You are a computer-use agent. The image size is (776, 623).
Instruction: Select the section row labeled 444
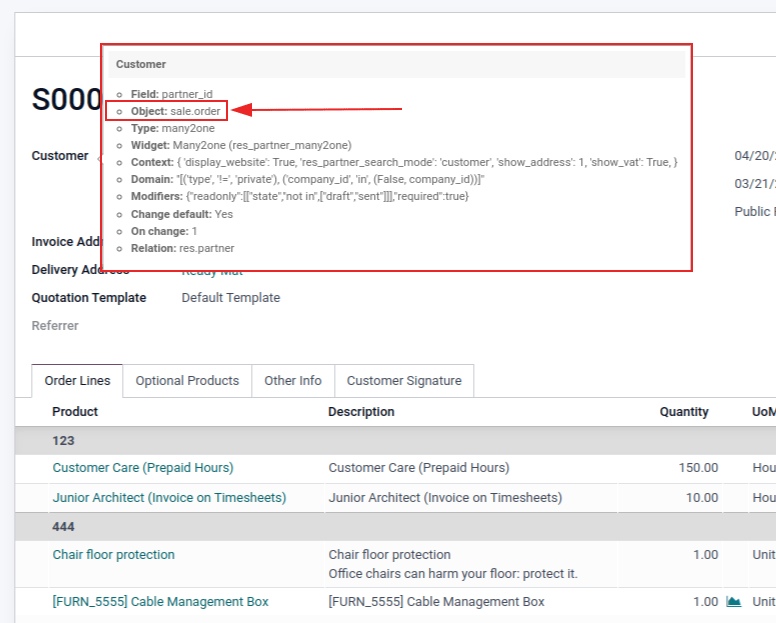(64, 527)
